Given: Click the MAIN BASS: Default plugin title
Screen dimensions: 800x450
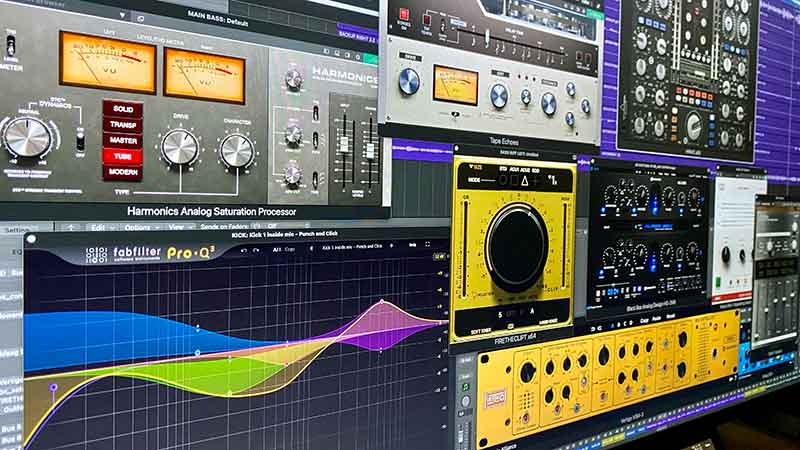Looking at the screenshot, I should (218, 19).
